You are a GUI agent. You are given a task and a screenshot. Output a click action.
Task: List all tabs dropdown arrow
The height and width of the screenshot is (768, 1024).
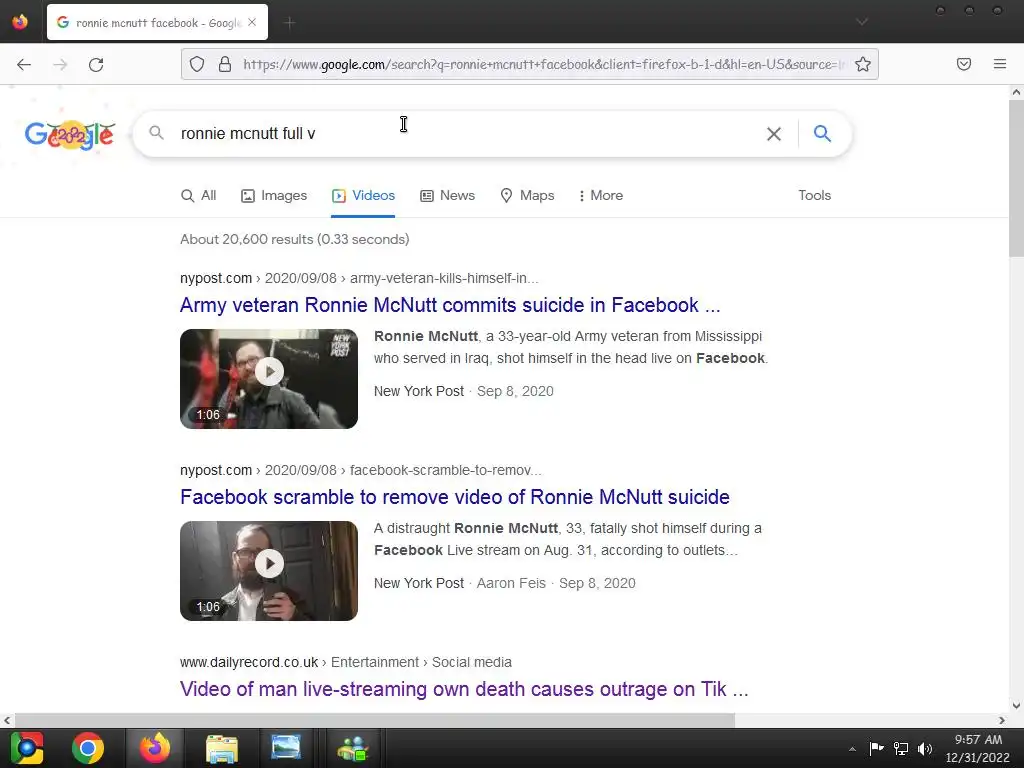tap(862, 22)
